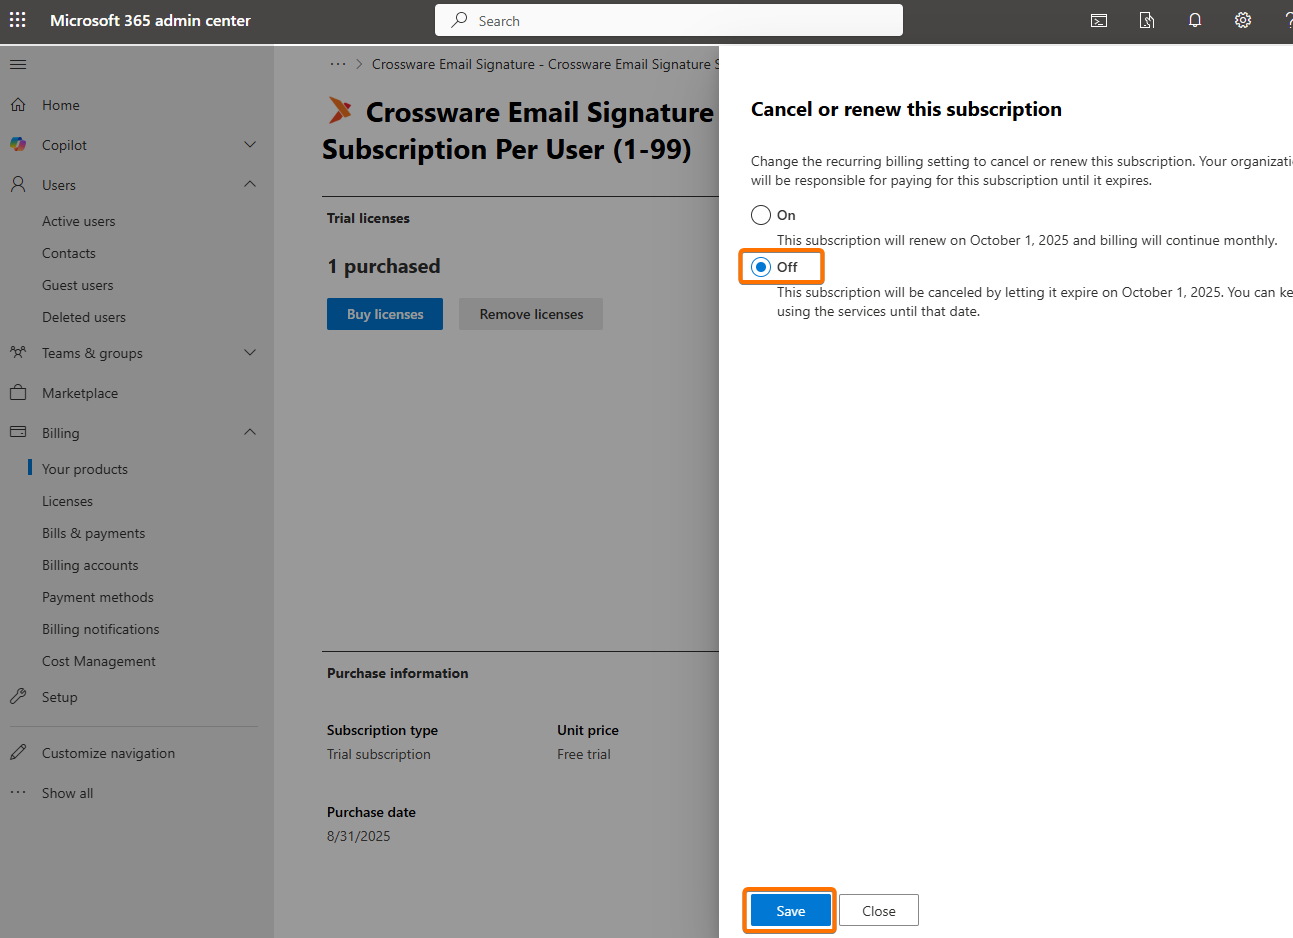
Task: Open Active users page
Action: click(78, 221)
